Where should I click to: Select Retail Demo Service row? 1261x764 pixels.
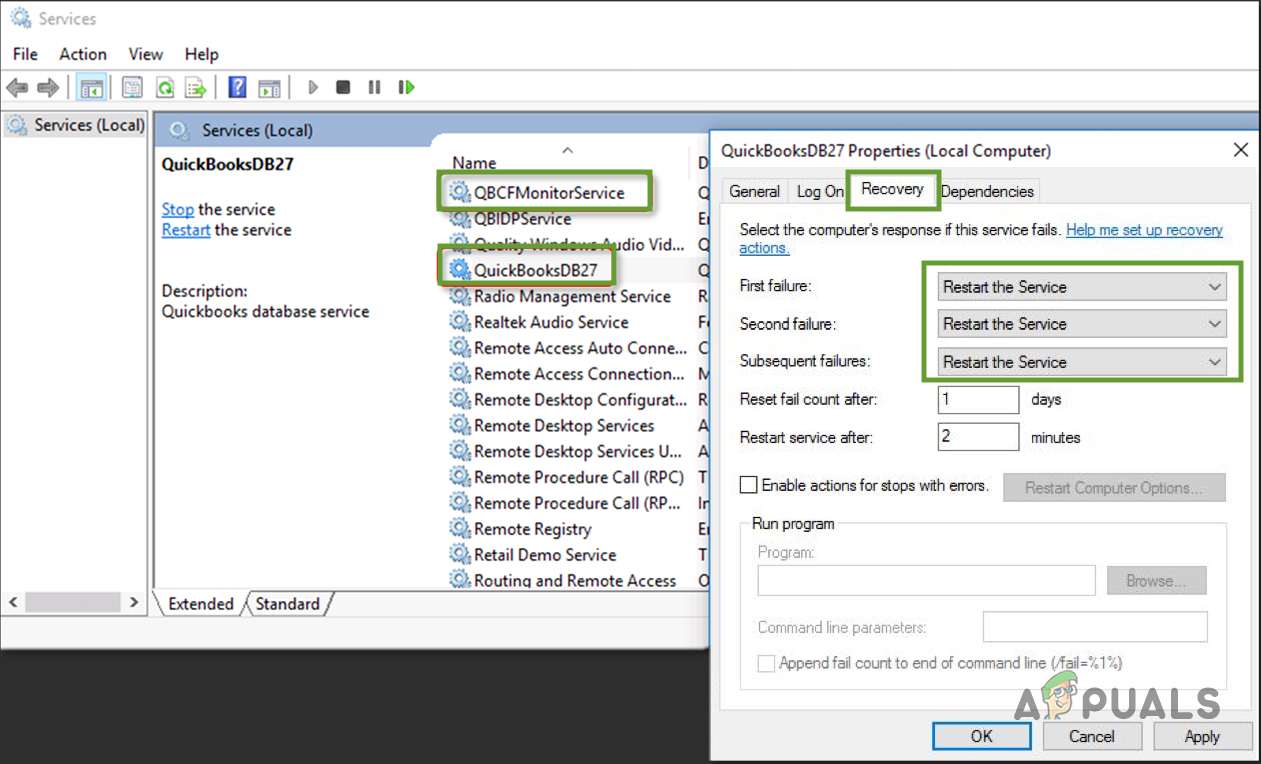(x=545, y=555)
